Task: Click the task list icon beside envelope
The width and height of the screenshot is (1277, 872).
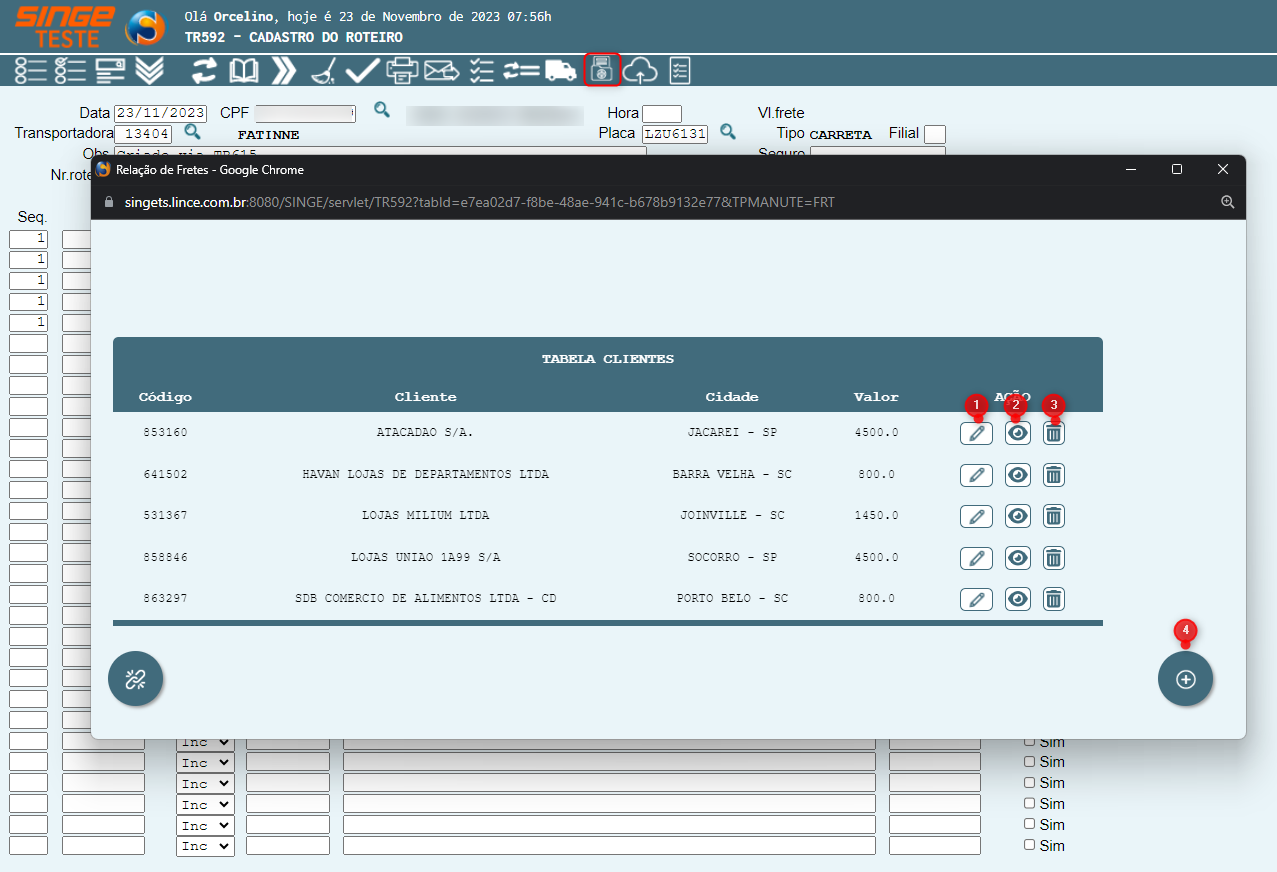Action: point(482,70)
